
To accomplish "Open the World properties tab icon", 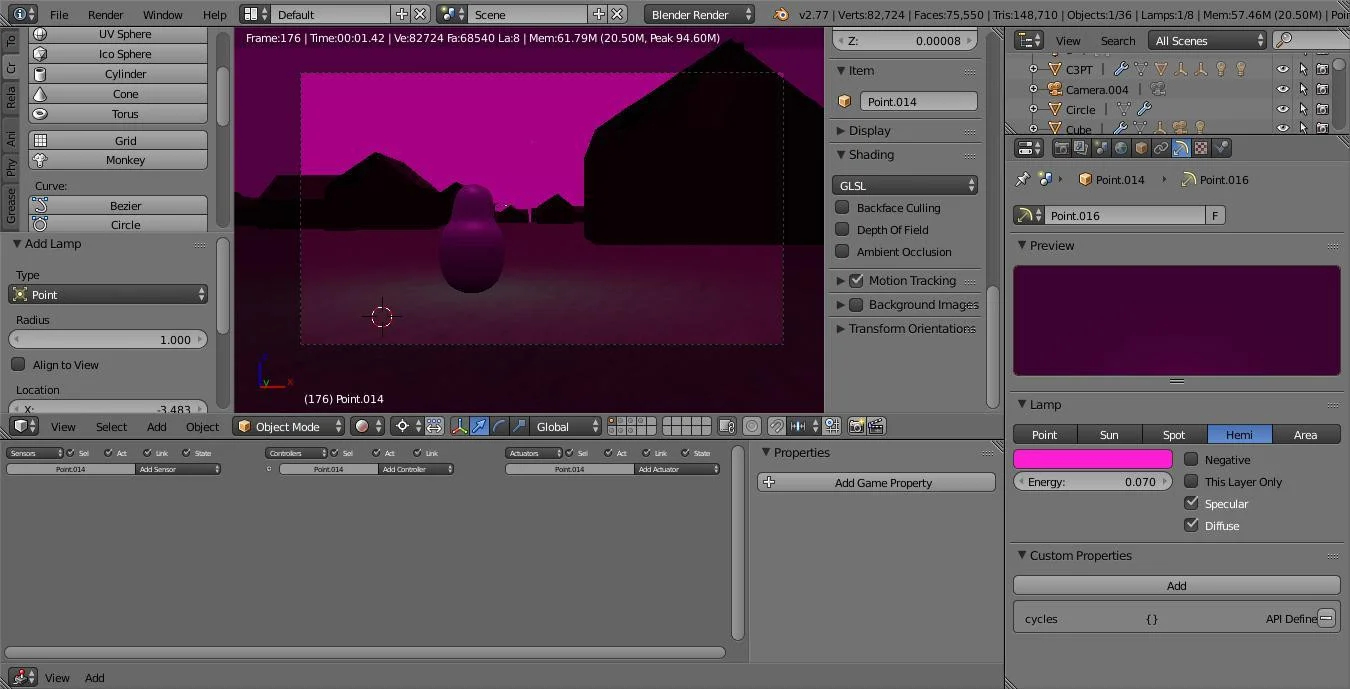I will (x=1121, y=148).
